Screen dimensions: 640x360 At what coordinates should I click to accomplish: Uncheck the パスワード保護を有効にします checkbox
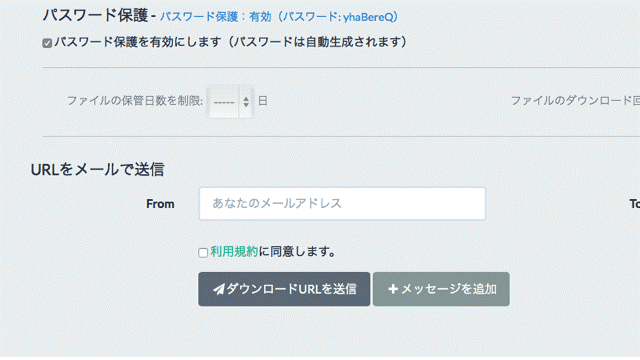47,43
